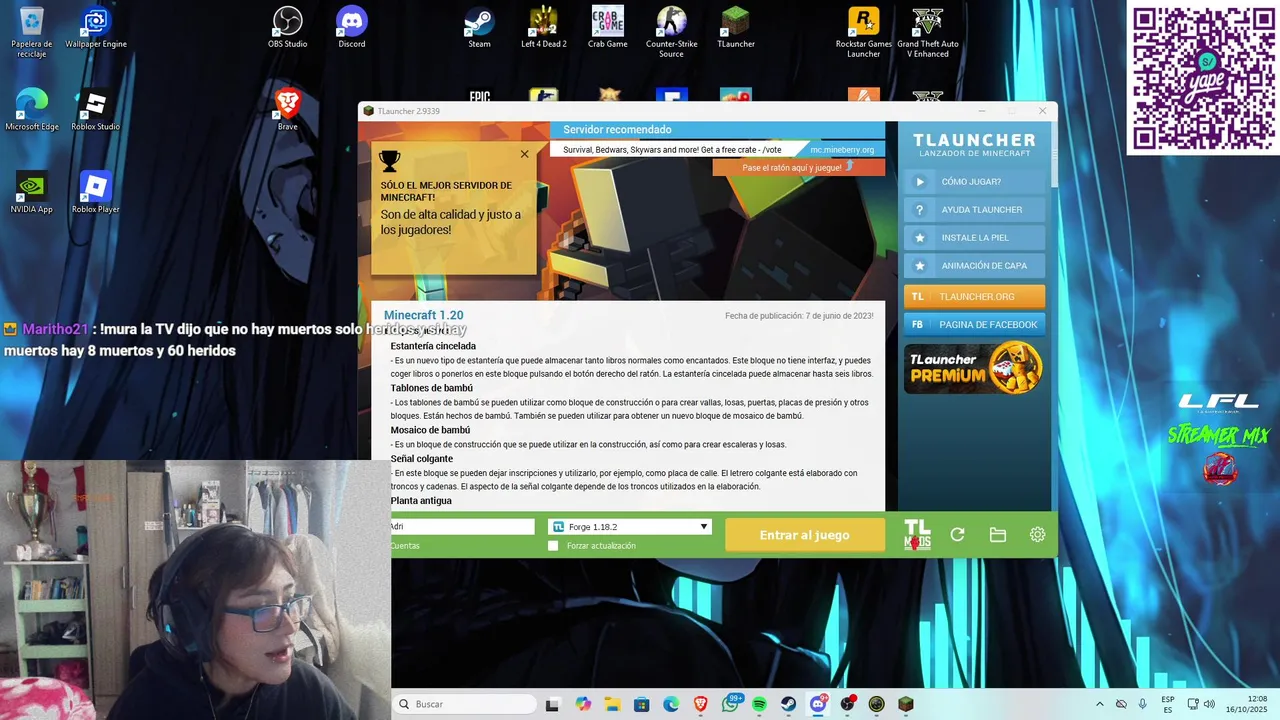
Task: Click the Señal colgante heading
Action: pyautogui.click(x=422, y=459)
